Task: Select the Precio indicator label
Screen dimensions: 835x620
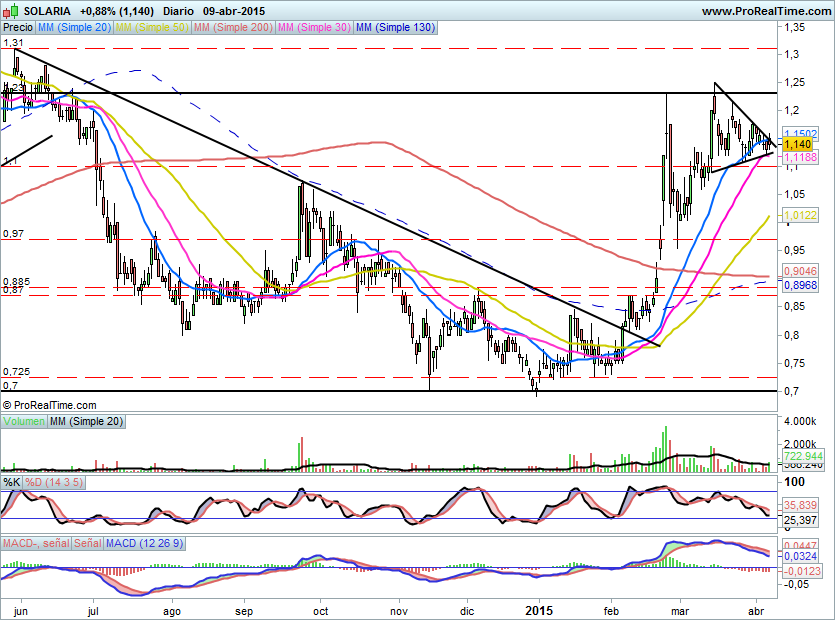Action: 17,28
